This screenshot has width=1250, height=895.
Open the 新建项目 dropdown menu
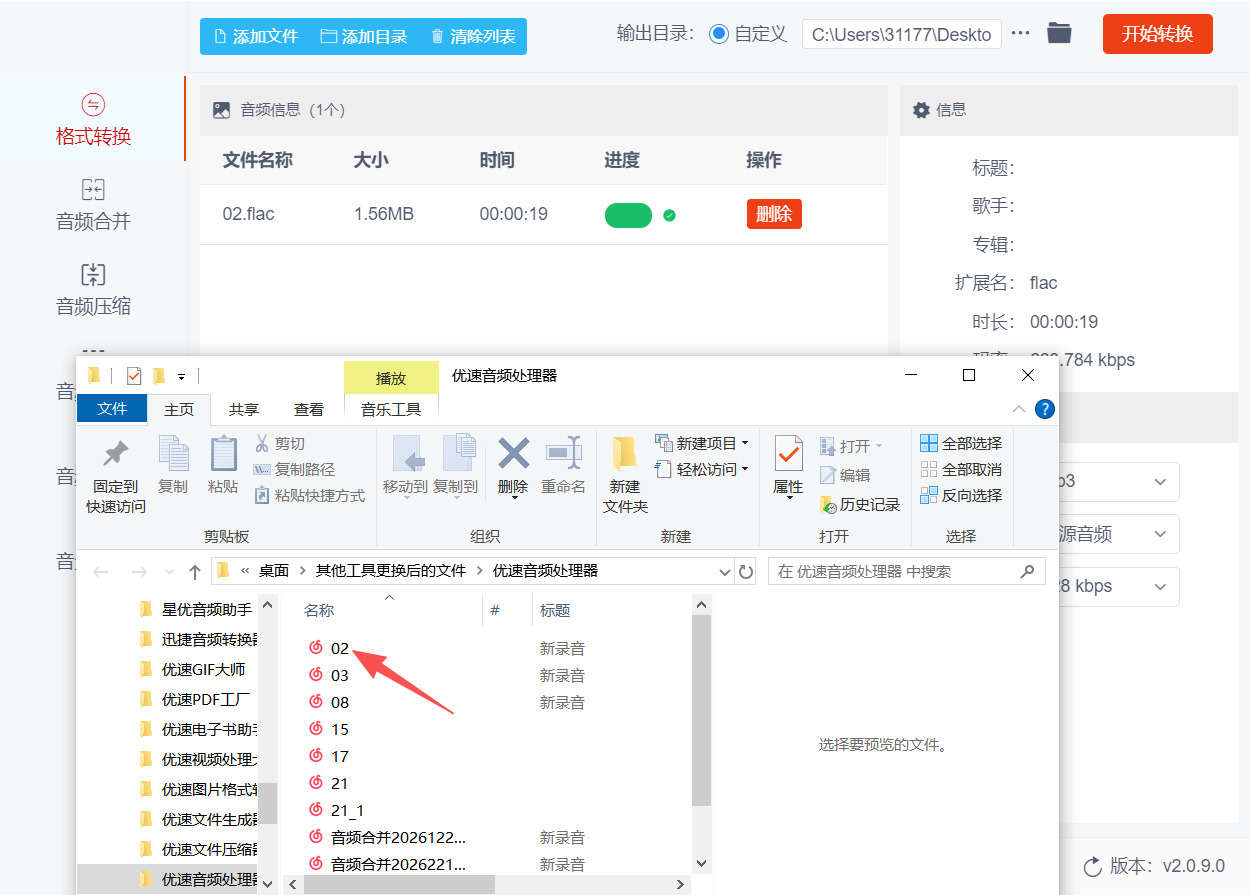coord(705,441)
